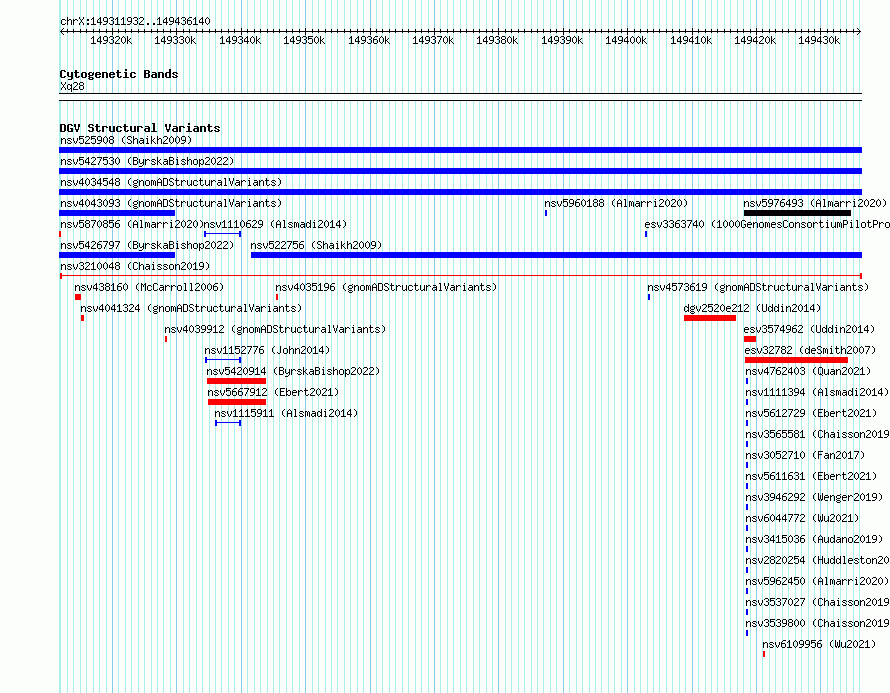Click nsv5667912 (Ebert2021) label
The image size is (890, 693).
tap(273, 392)
